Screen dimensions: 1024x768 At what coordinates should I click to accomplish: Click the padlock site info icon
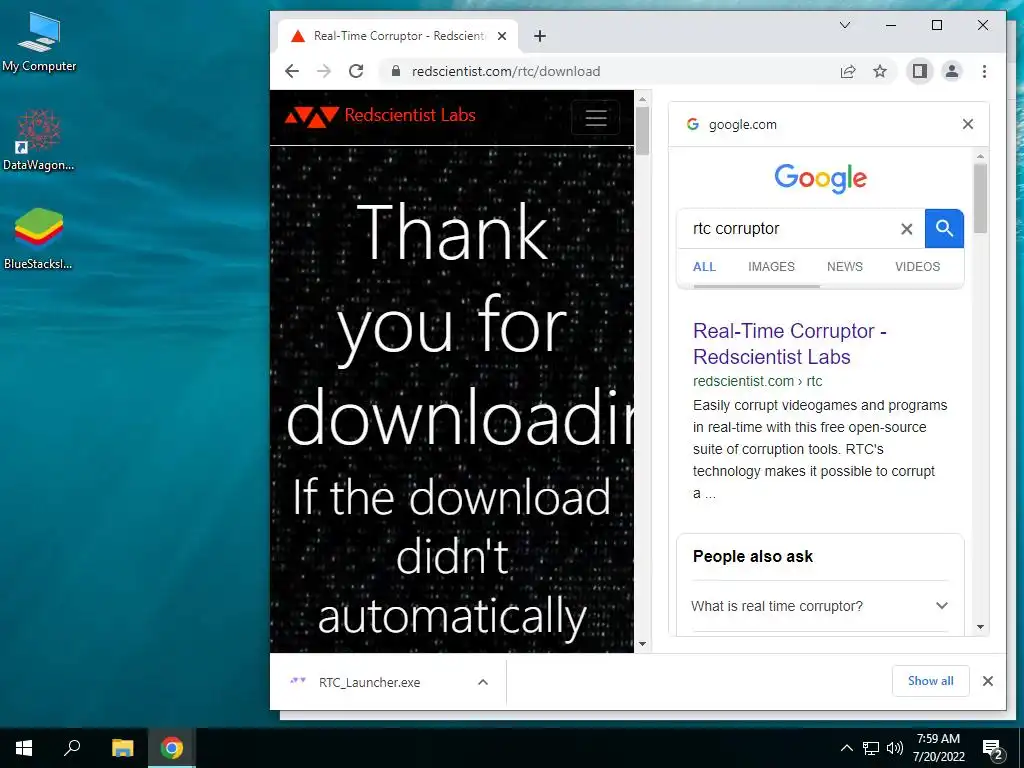396,71
